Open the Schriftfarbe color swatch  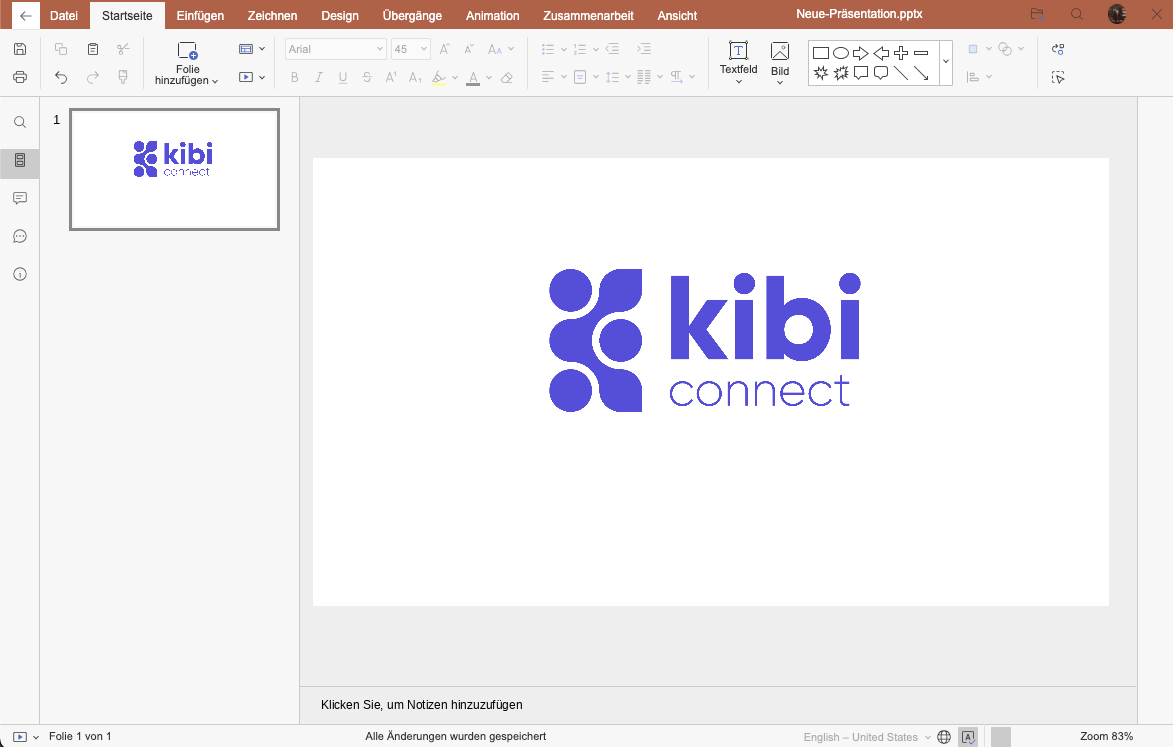(x=473, y=76)
